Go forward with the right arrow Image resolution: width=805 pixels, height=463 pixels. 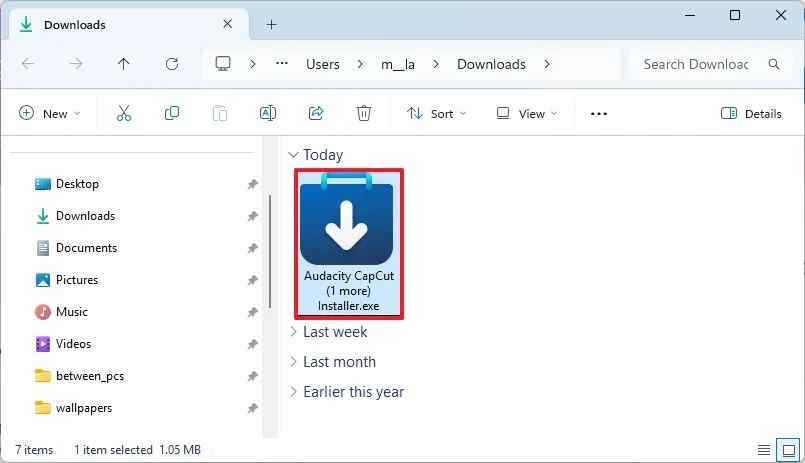point(76,64)
